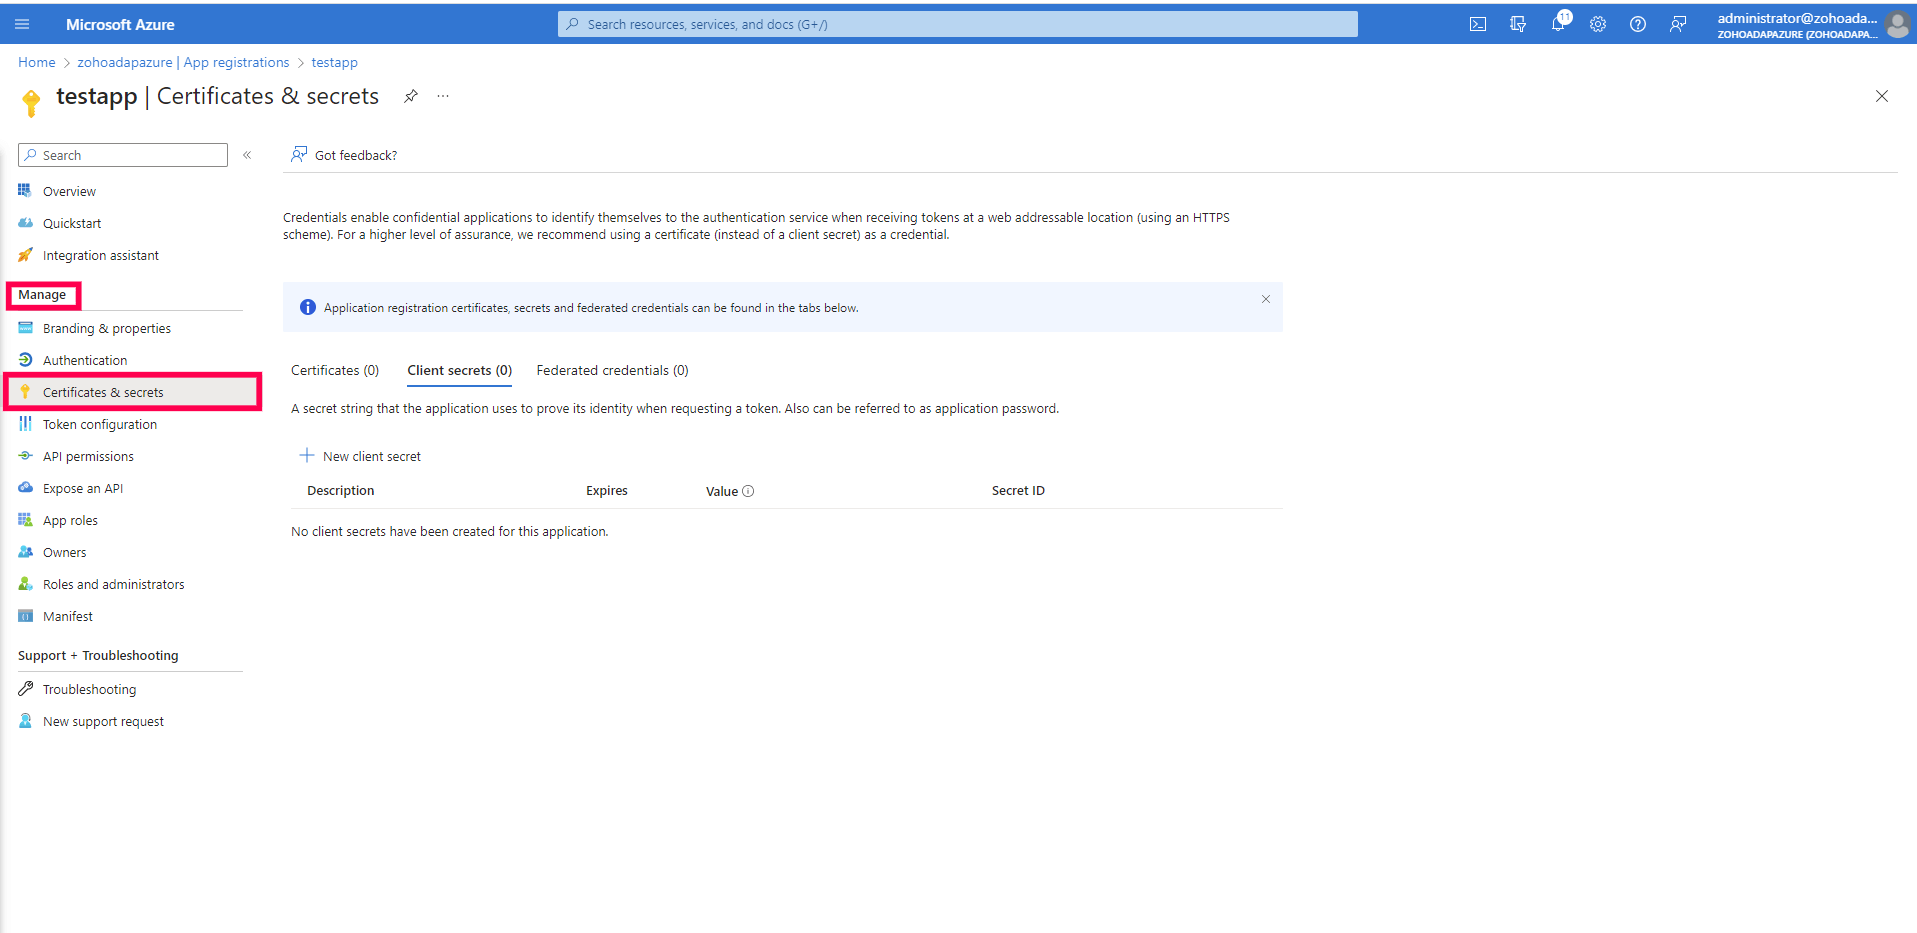Open the Federated credentials (0) tab
This screenshot has width=1917, height=933.
coord(612,370)
